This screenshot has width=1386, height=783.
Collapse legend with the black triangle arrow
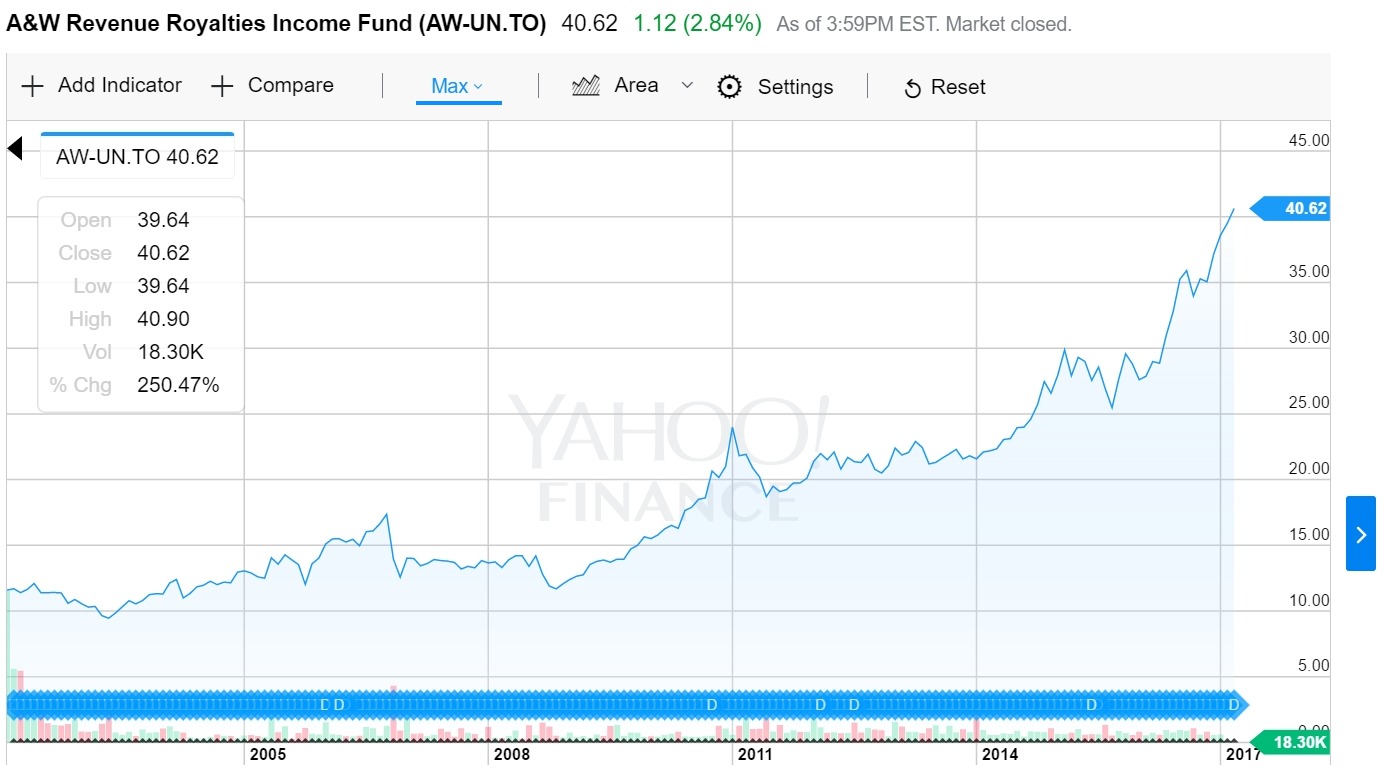point(14,150)
